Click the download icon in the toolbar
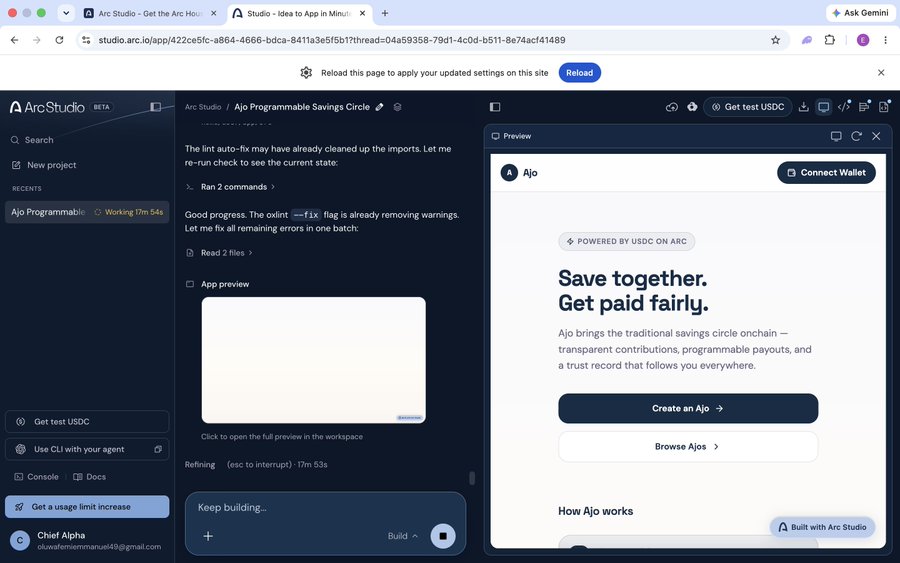This screenshot has width=900, height=563. point(804,107)
